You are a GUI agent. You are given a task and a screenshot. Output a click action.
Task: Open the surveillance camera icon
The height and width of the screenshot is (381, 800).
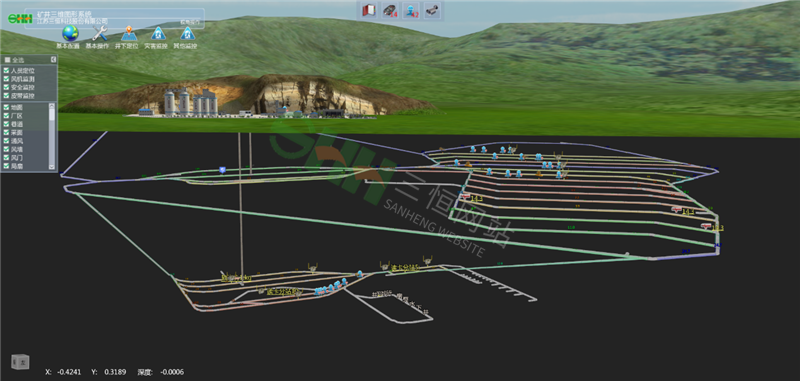coord(432,10)
